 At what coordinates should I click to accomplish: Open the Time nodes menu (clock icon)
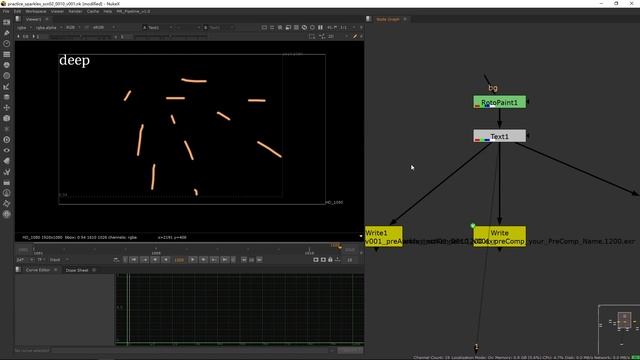pyautogui.click(x=7, y=43)
